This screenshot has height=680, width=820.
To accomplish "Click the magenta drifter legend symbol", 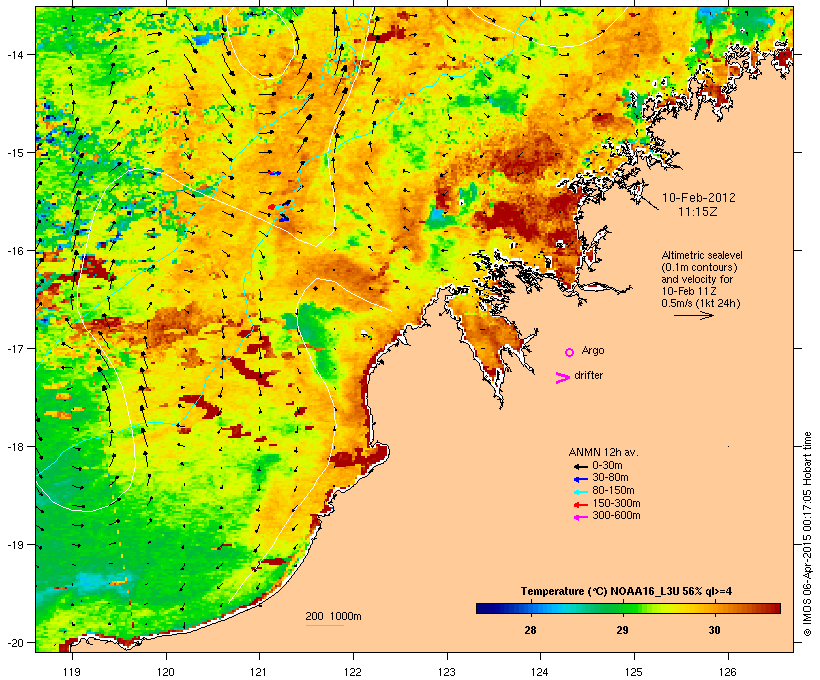I will (563, 378).
